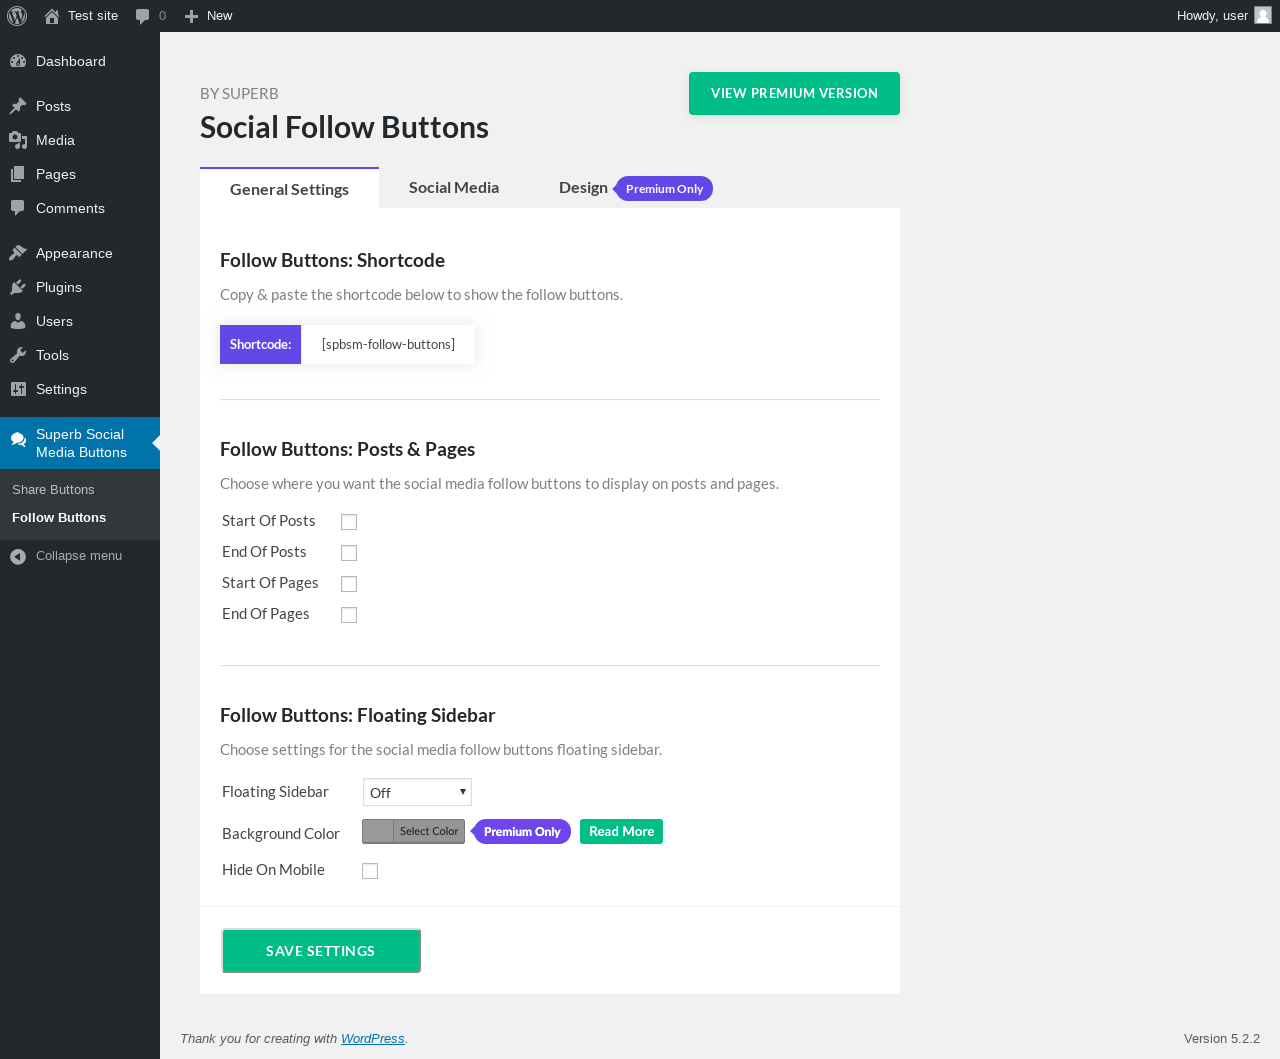Open the Floating Sidebar dropdown

(x=417, y=792)
